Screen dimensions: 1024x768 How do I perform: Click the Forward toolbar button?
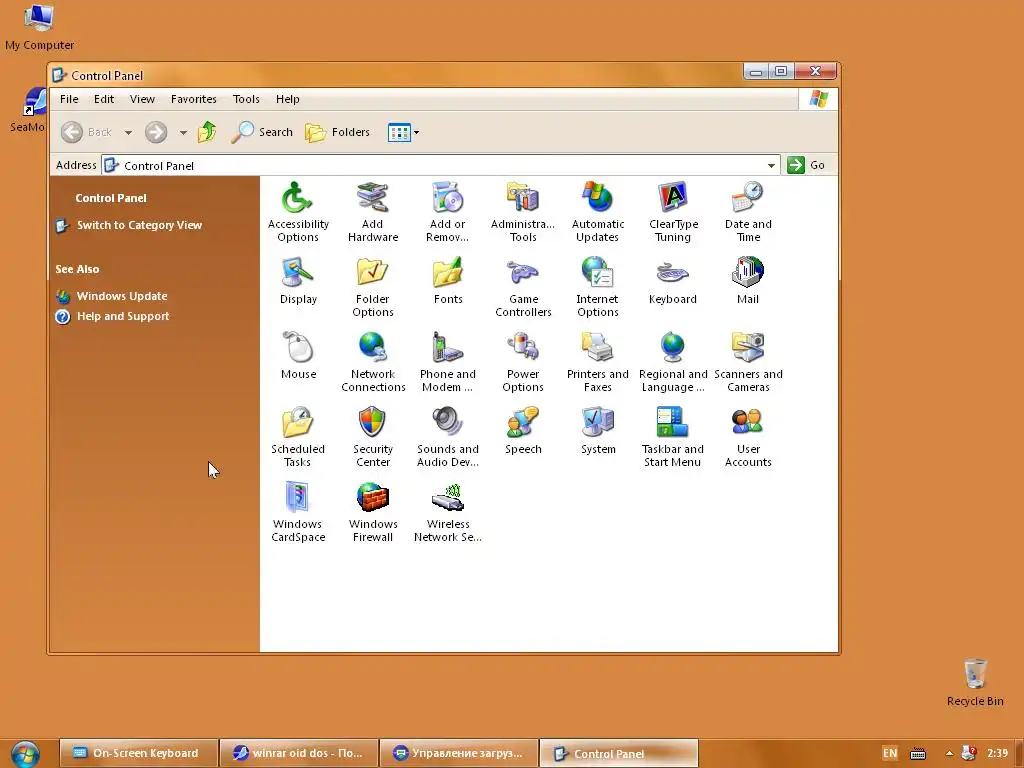click(155, 132)
